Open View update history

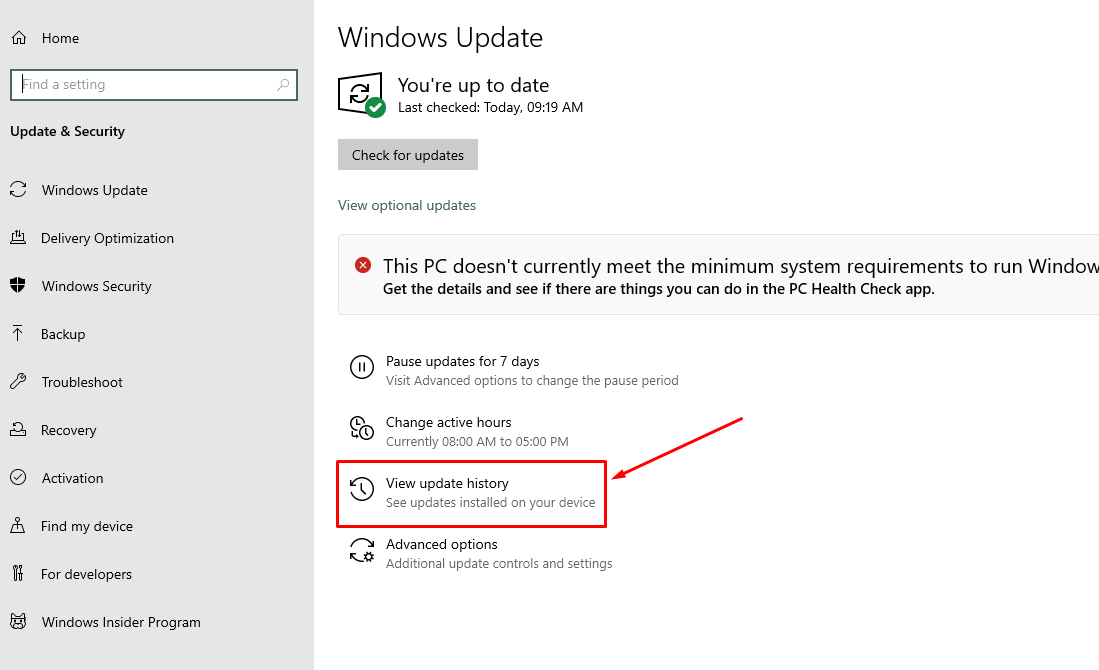tap(447, 484)
